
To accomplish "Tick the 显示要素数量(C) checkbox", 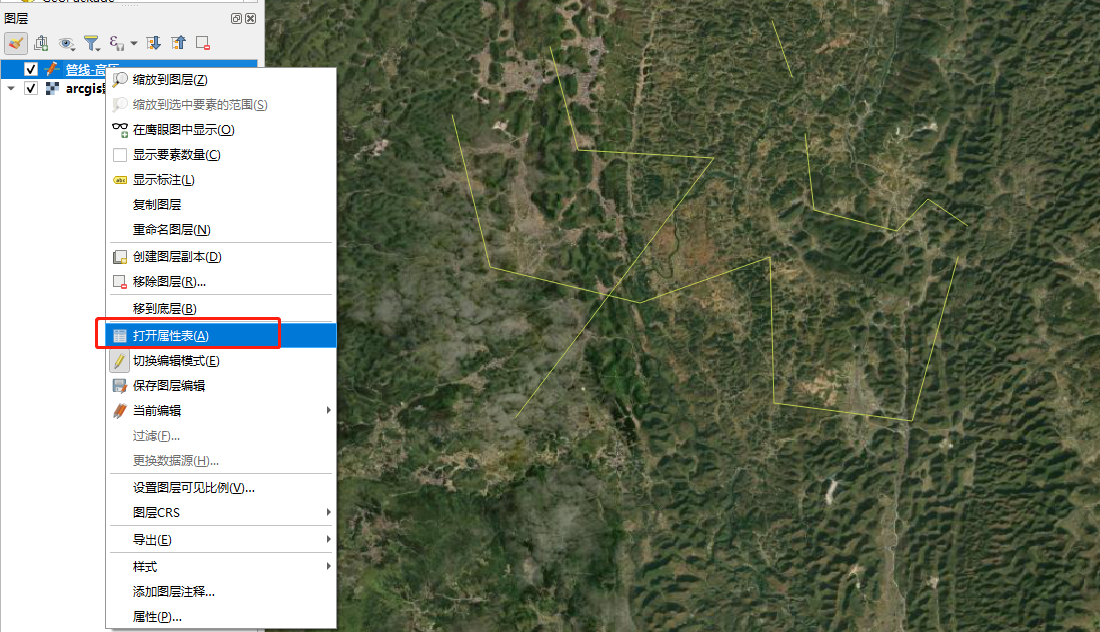I will coord(120,155).
